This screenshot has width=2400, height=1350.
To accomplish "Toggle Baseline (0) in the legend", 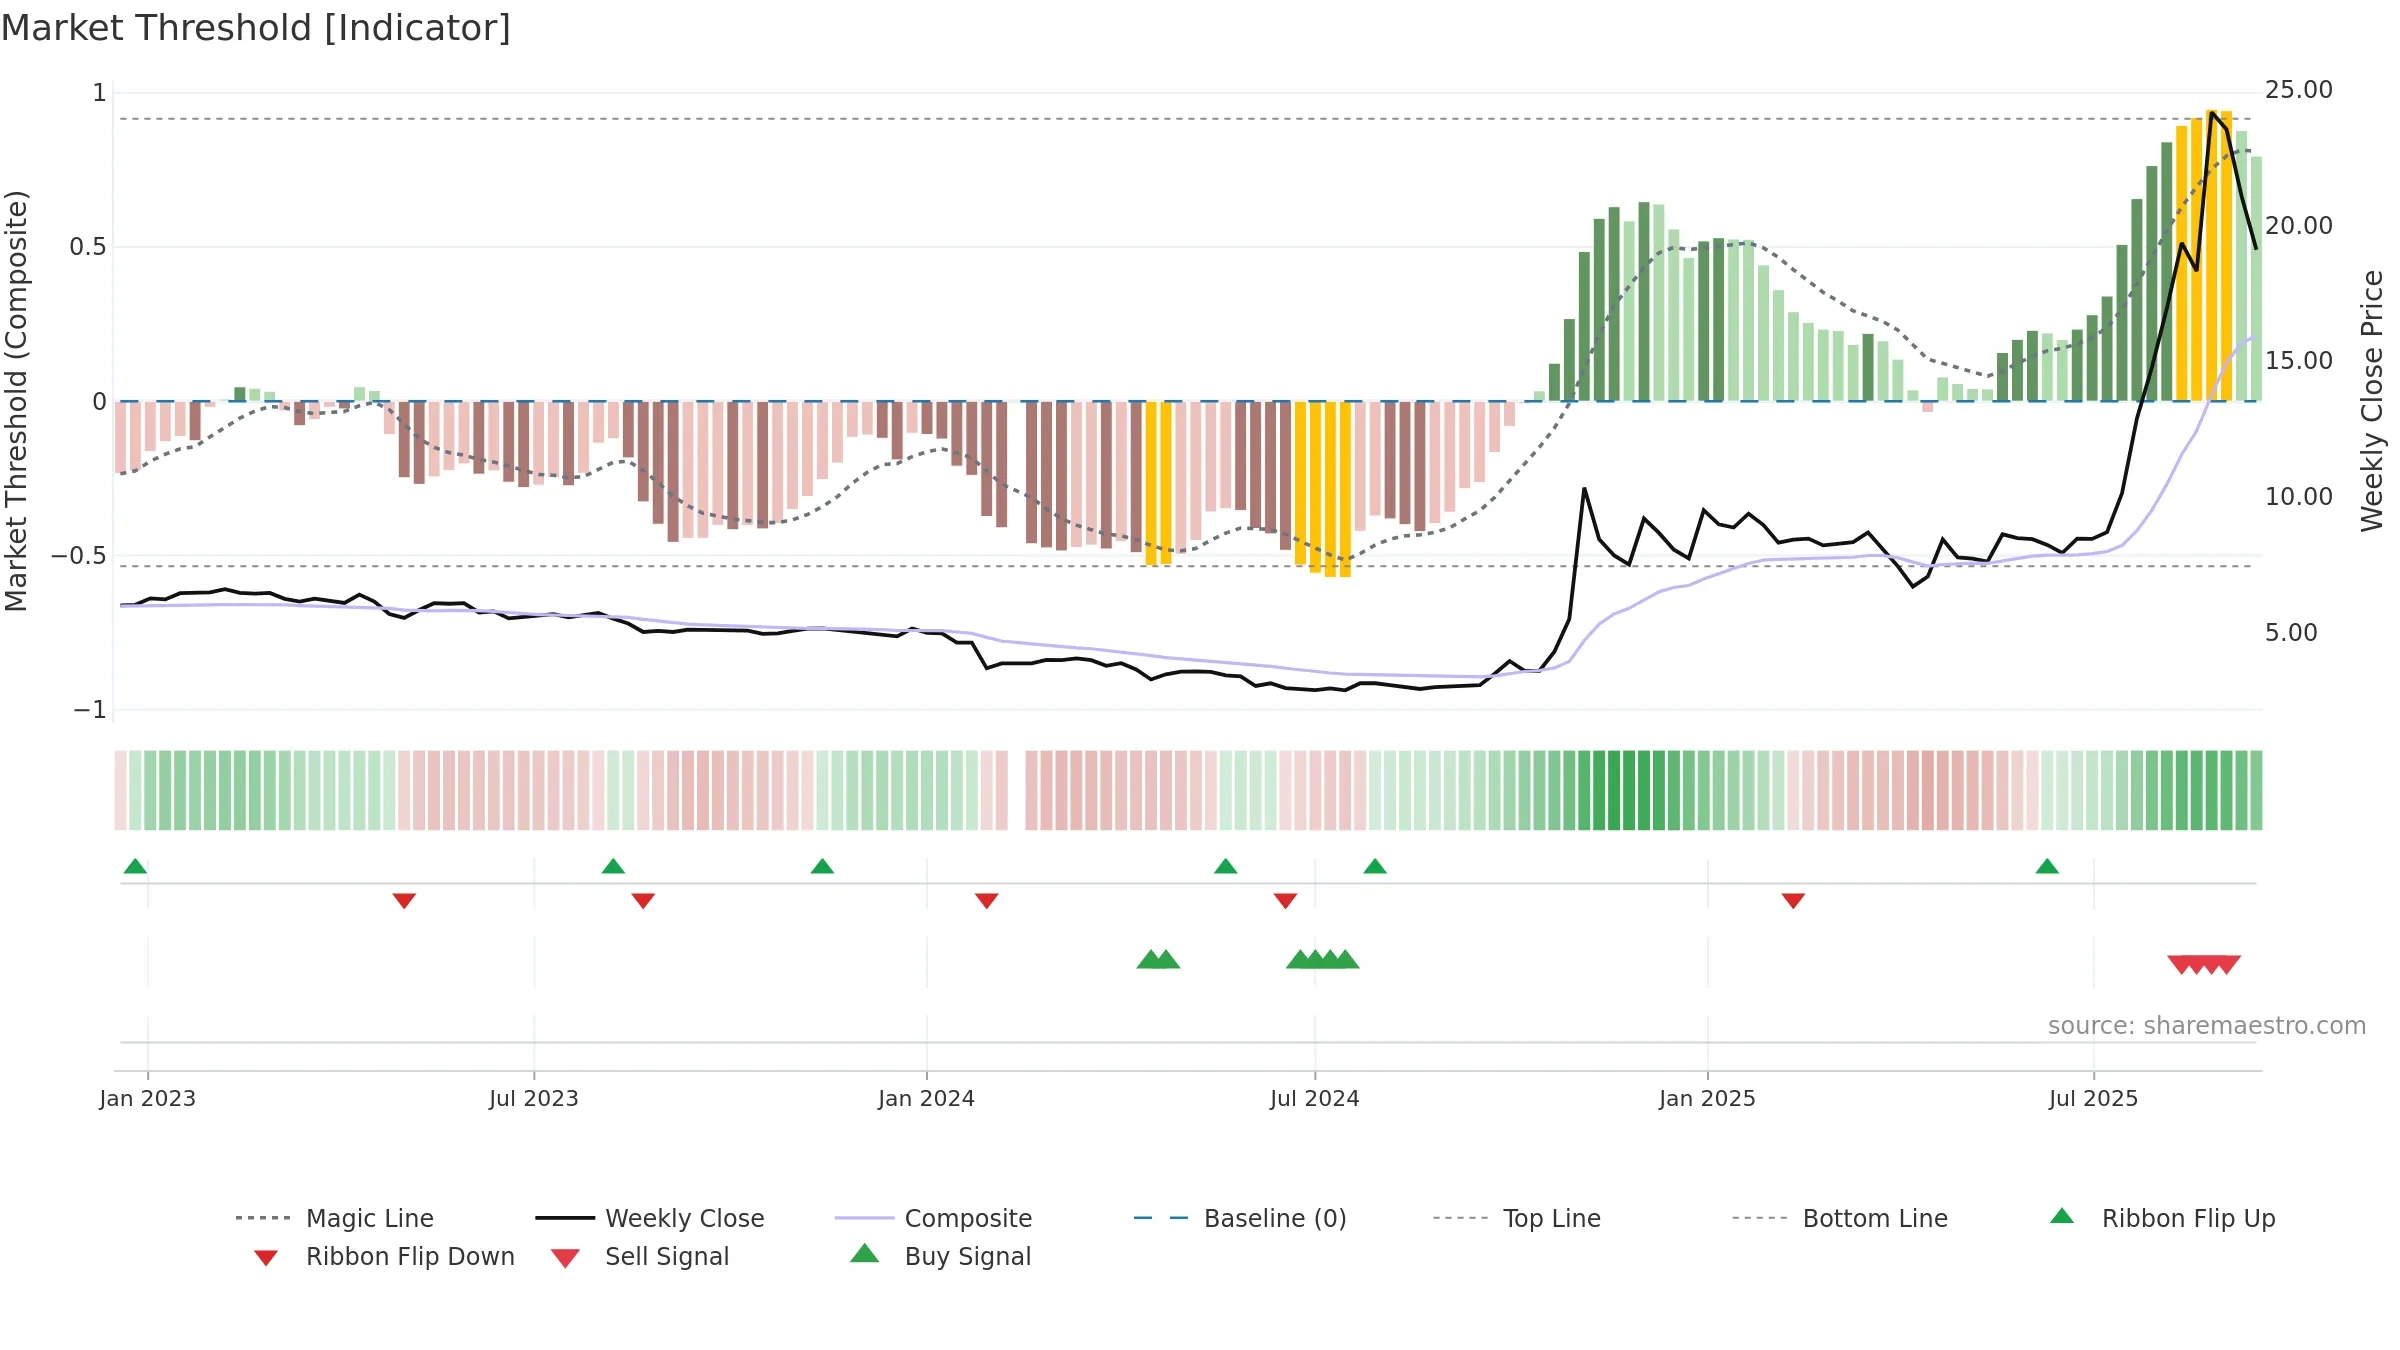I will pyautogui.click(x=1241, y=1218).
